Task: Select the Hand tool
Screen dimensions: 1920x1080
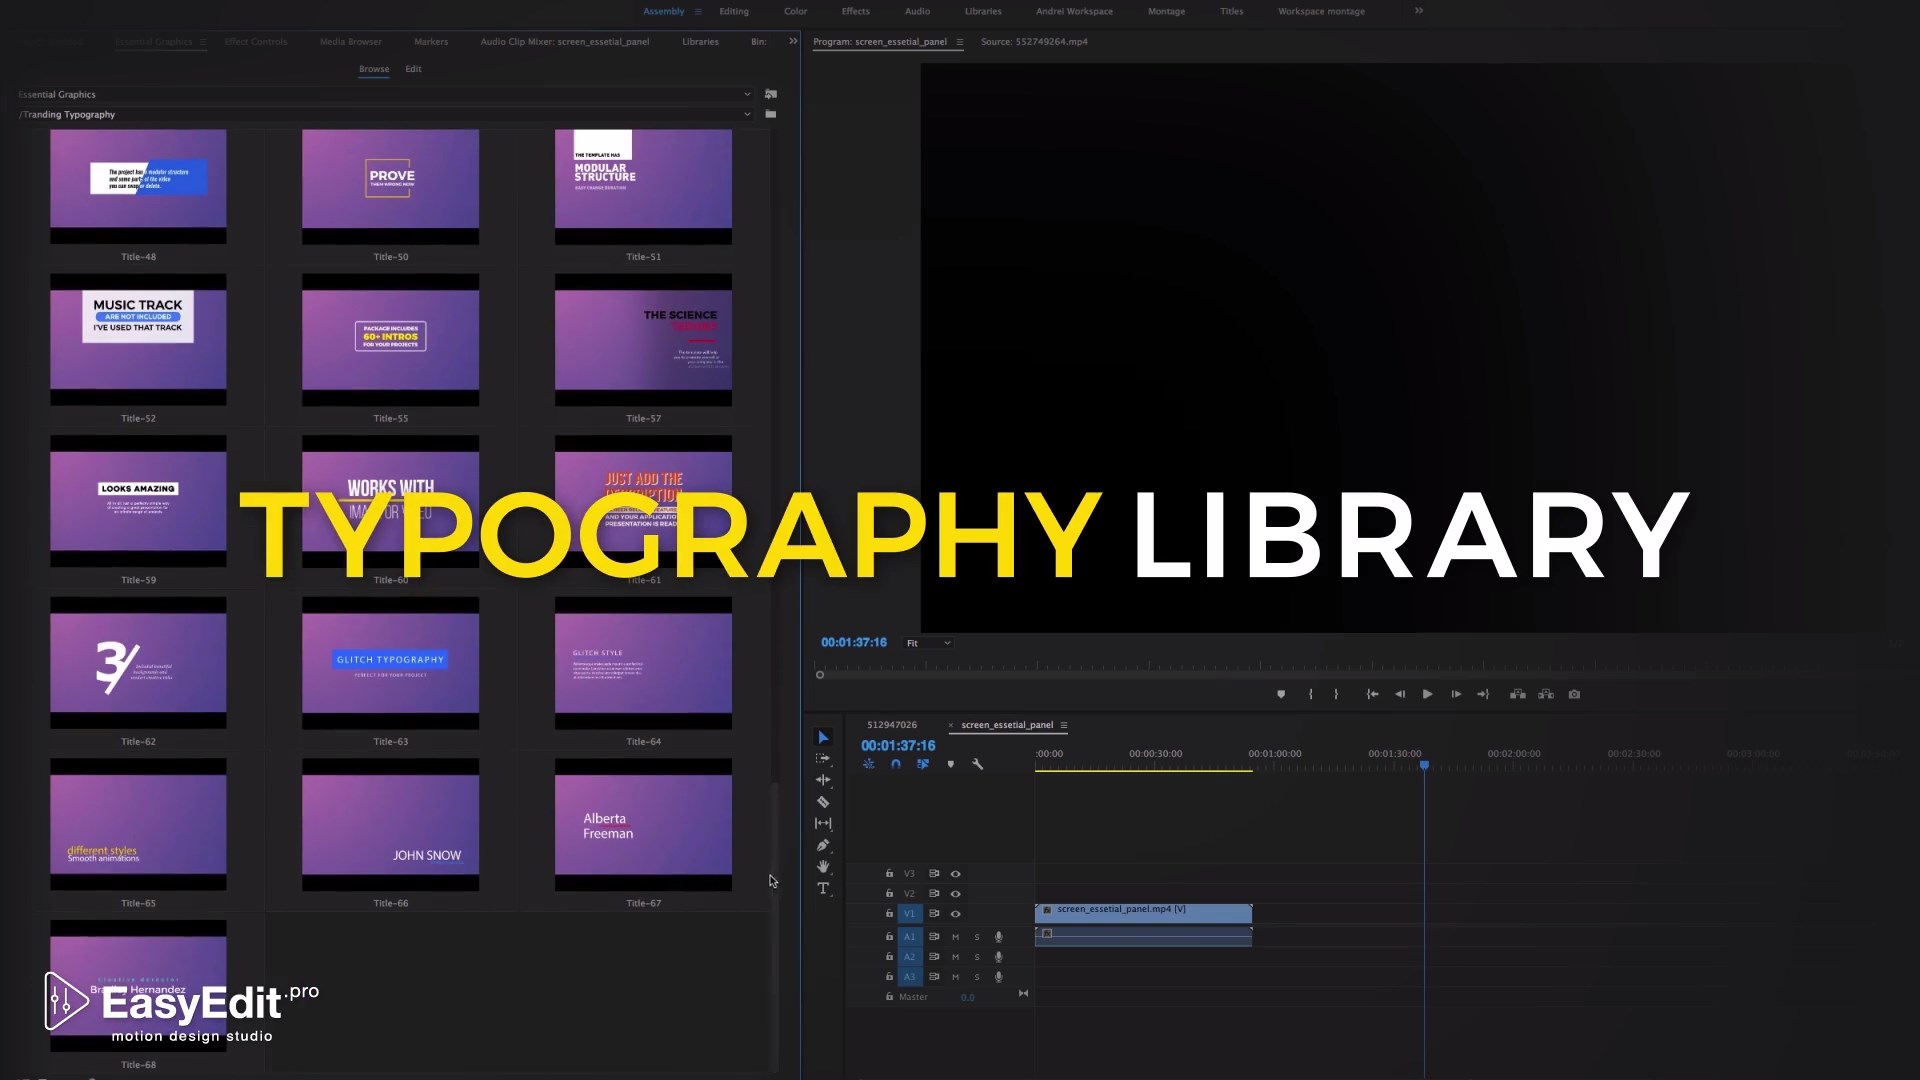Action: click(823, 866)
